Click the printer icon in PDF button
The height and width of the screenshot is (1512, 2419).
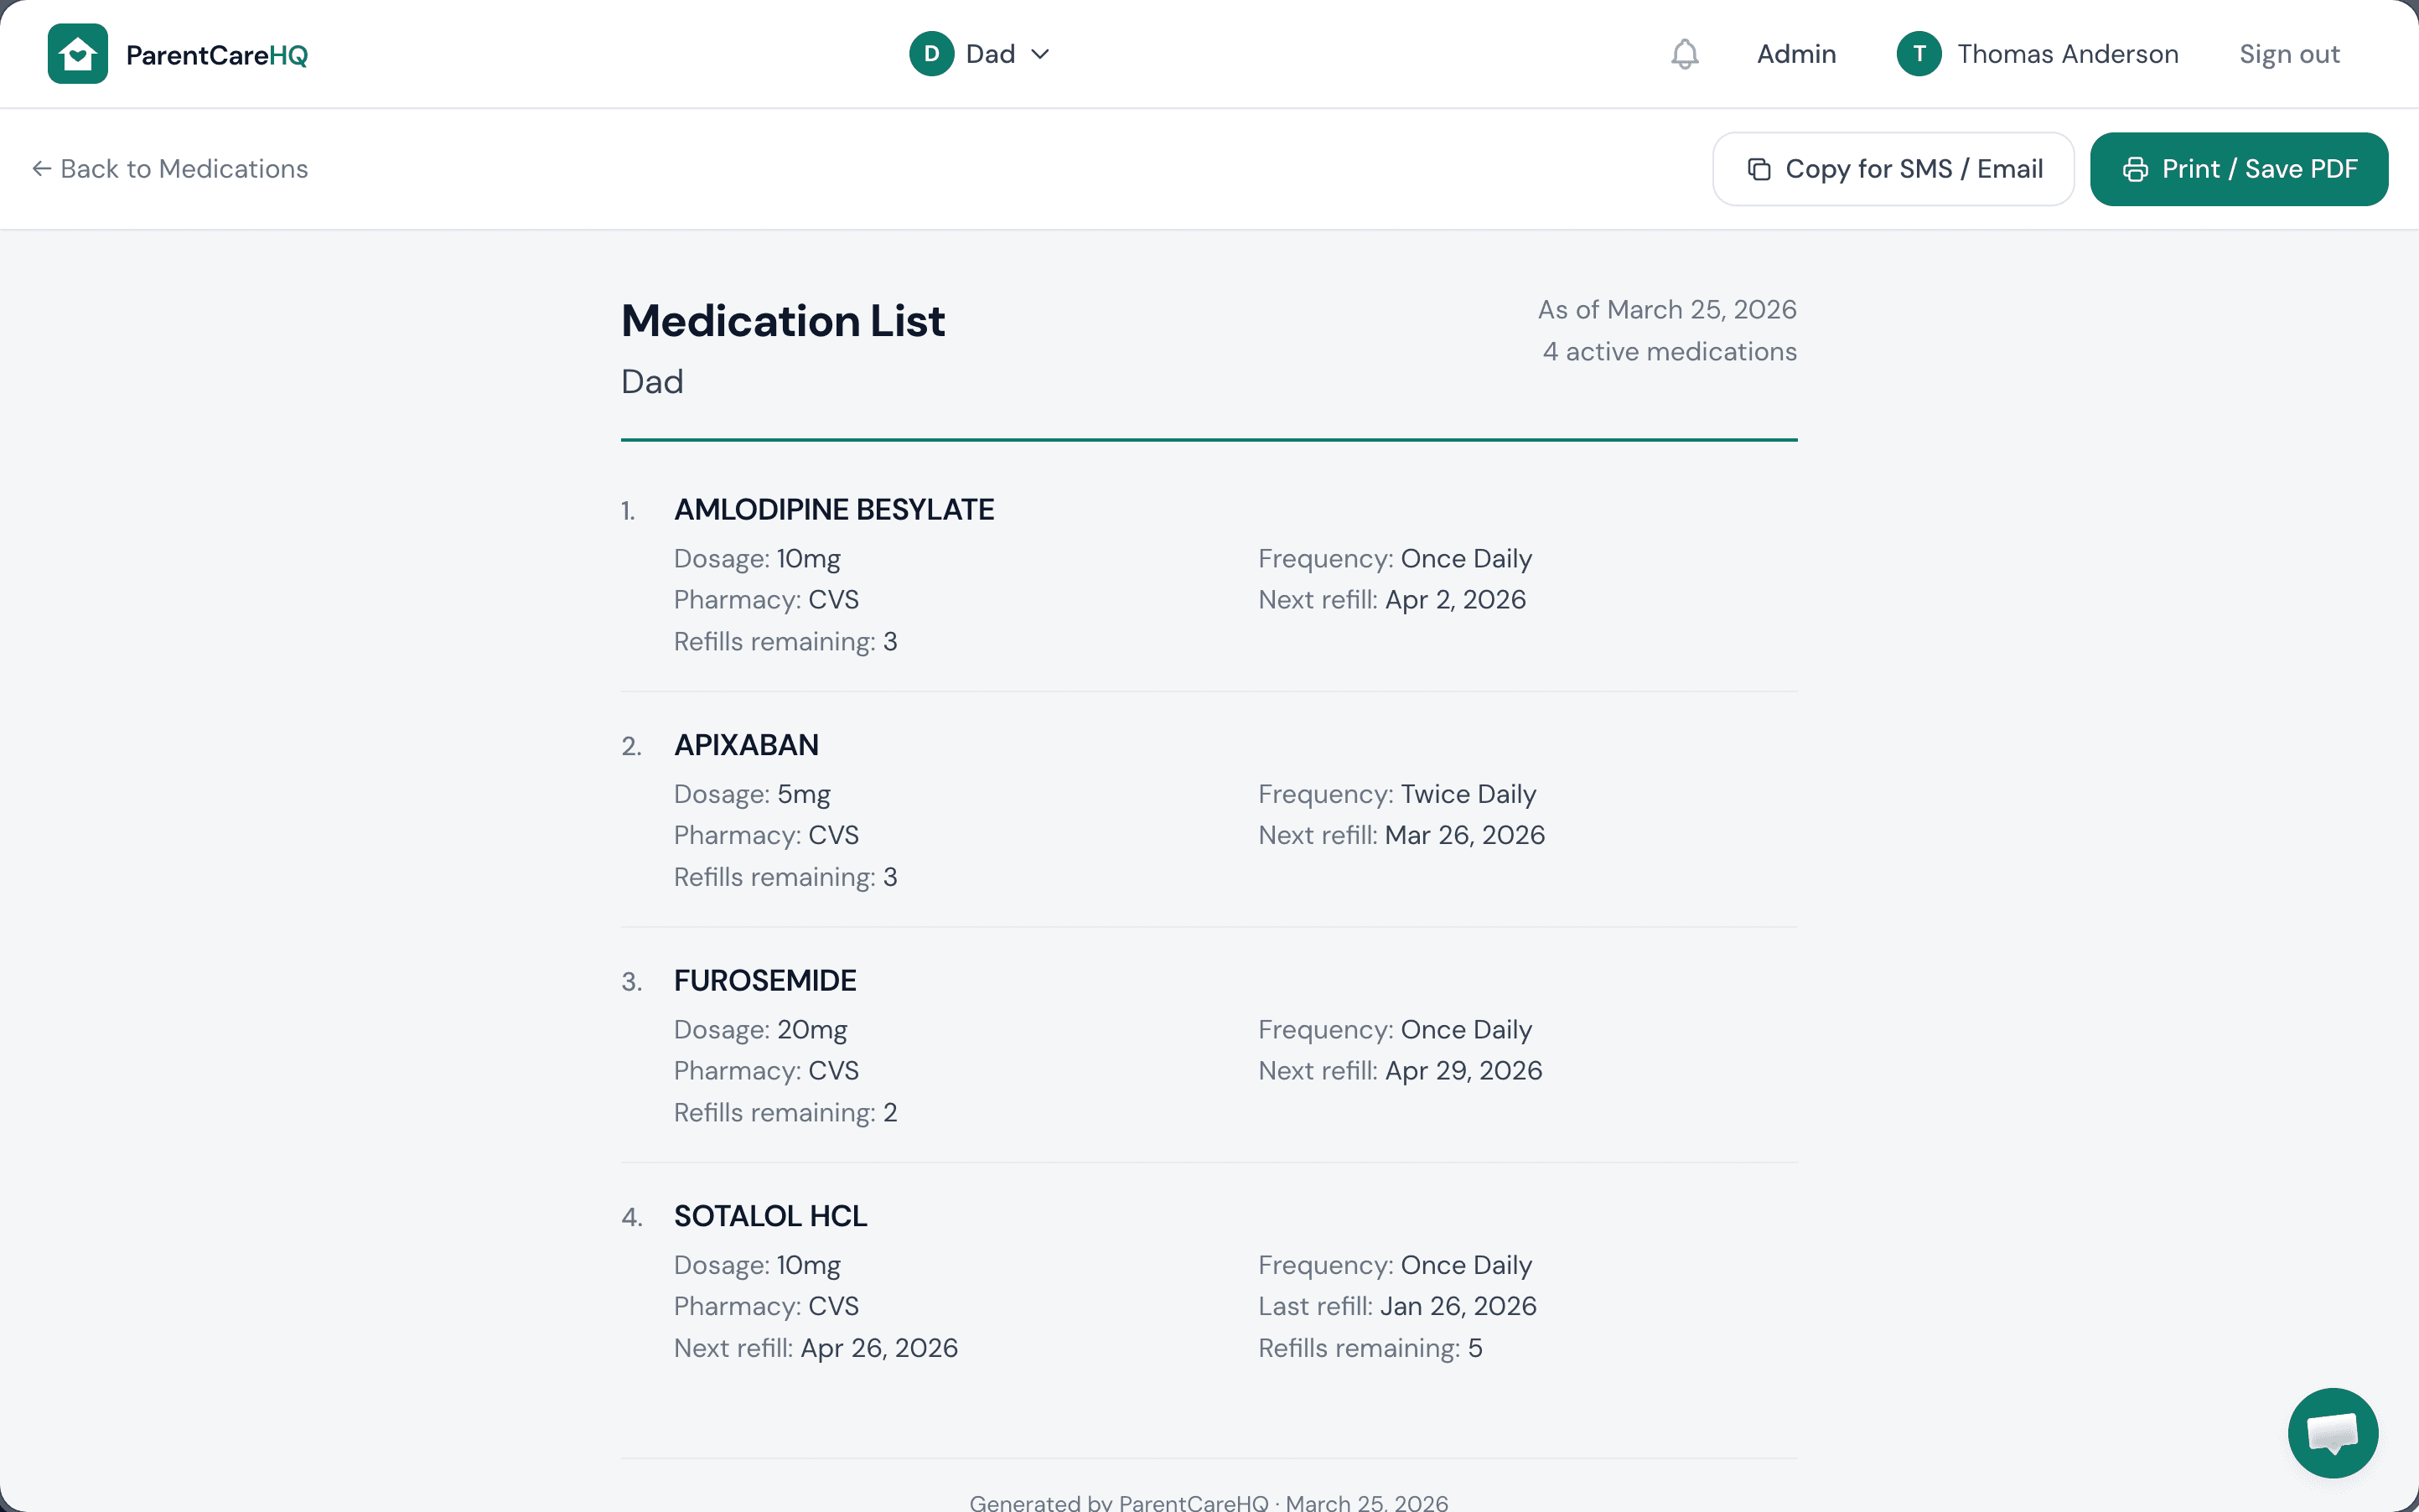pyautogui.click(x=2136, y=168)
